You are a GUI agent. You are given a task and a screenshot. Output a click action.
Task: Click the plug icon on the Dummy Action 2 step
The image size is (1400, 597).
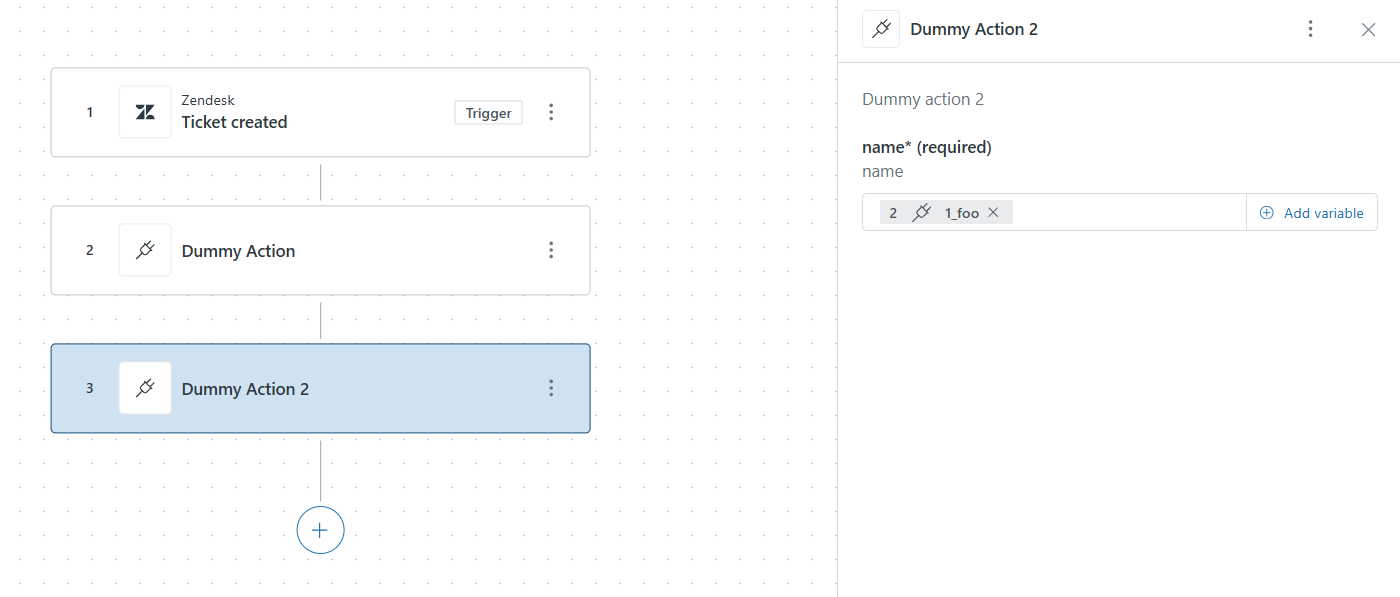145,388
